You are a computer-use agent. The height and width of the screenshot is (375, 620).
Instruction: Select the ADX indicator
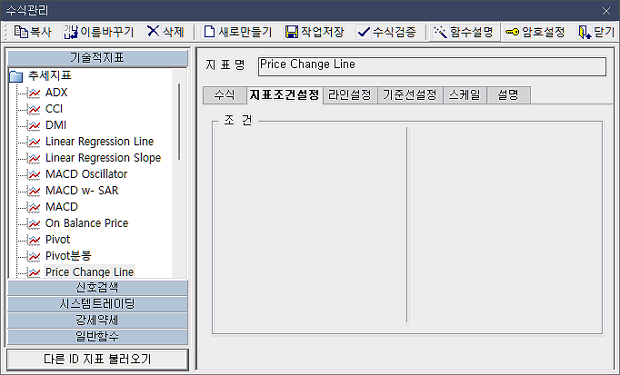coord(56,93)
